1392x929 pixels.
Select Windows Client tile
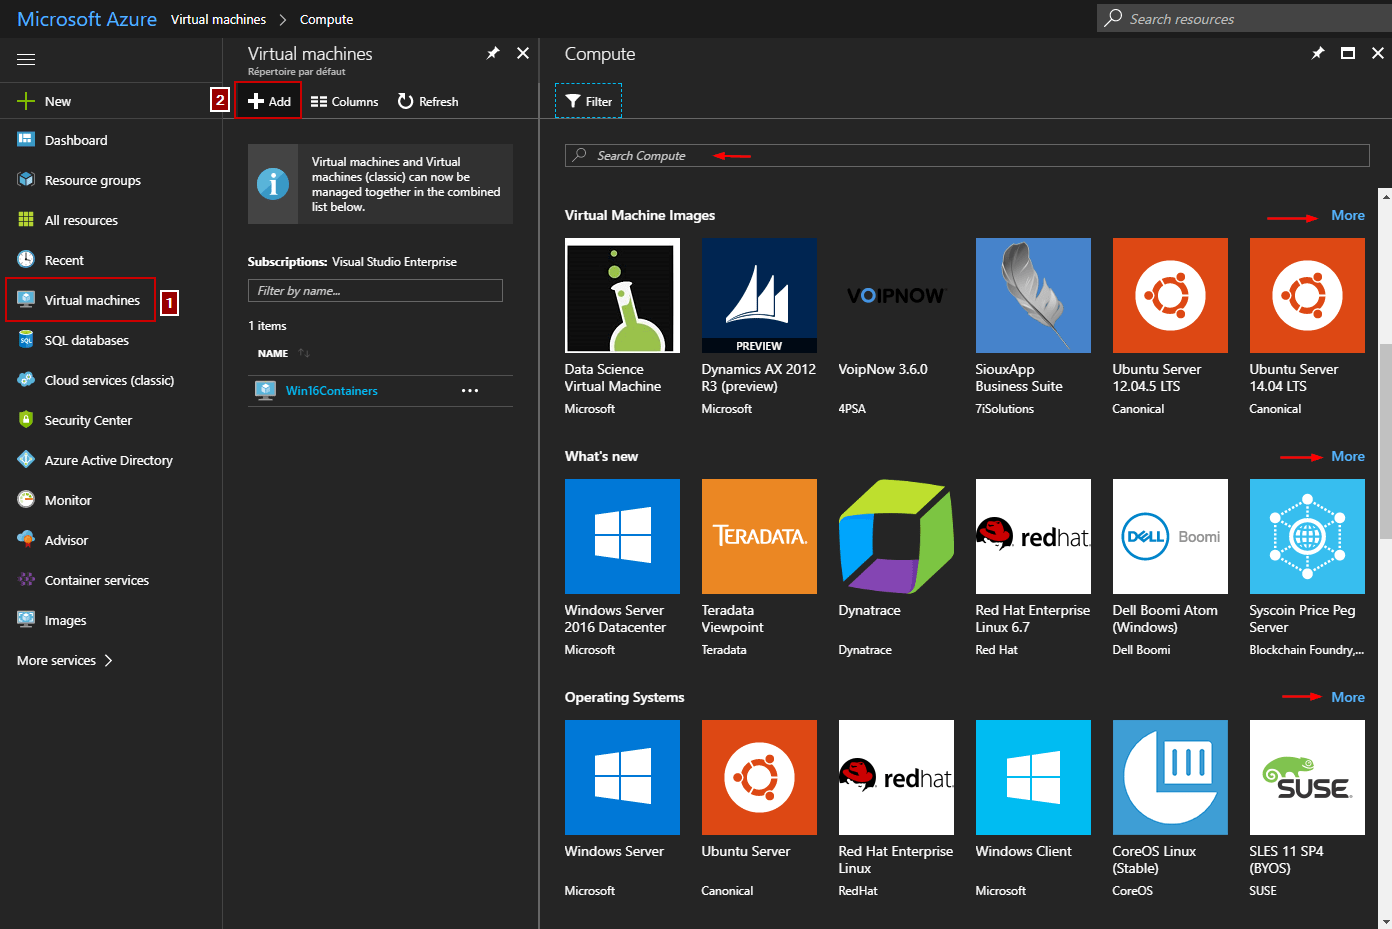click(1033, 809)
